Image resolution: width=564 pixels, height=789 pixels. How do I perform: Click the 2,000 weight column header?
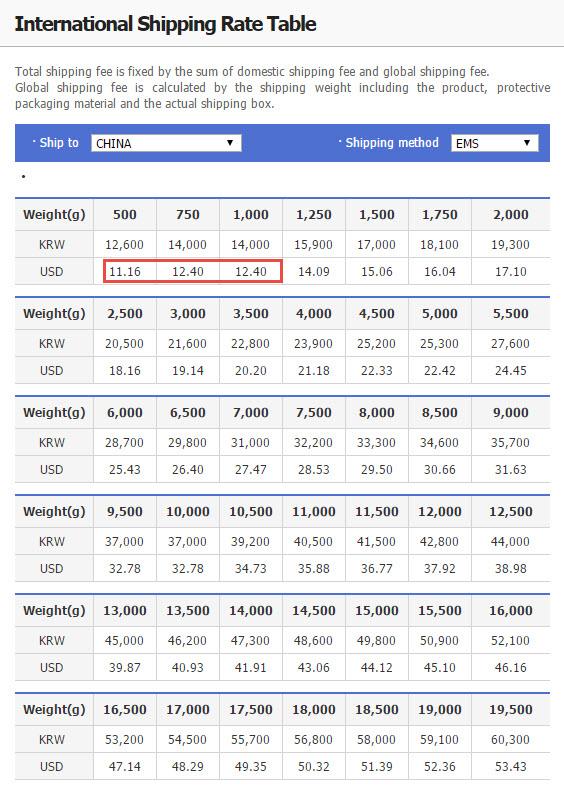(x=511, y=214)
